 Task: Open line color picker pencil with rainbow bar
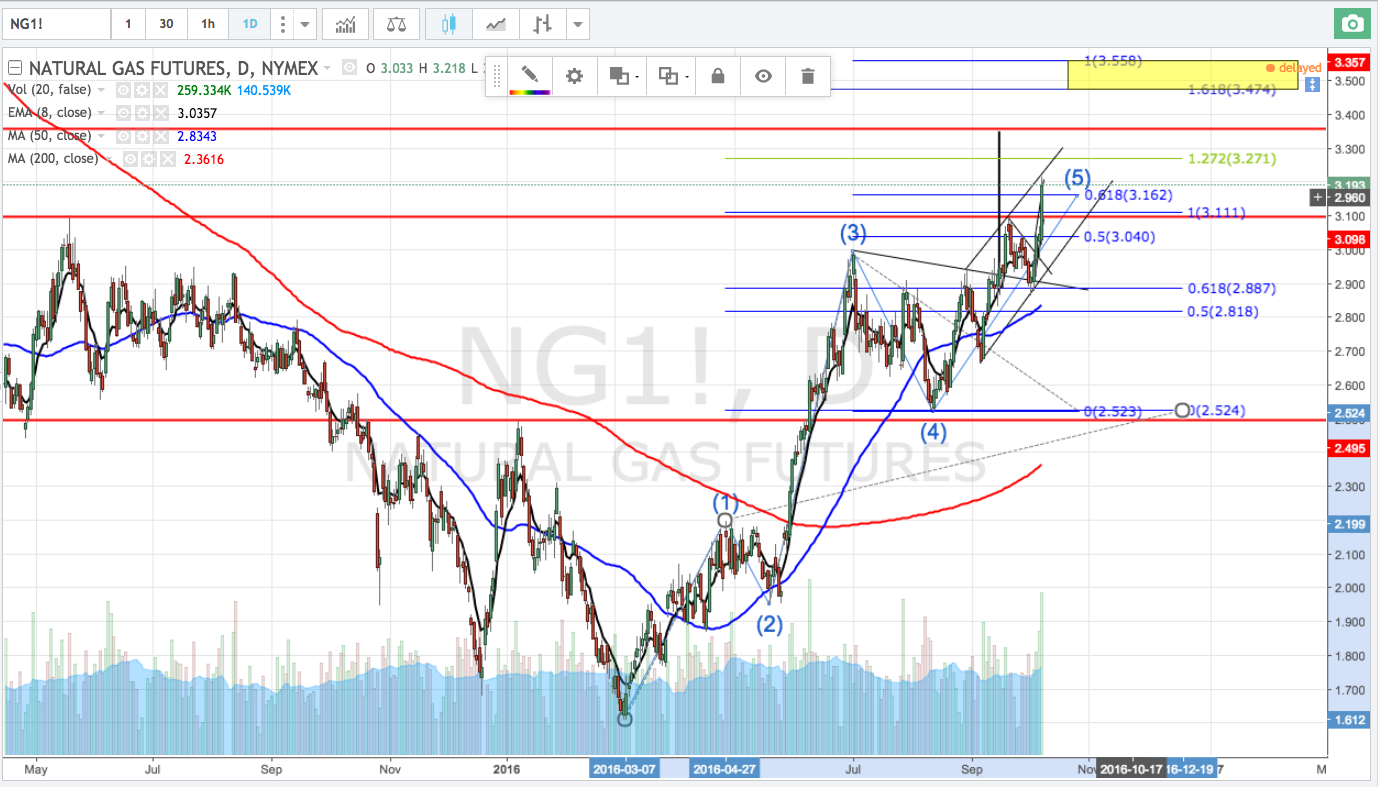[x=529, y=76]
